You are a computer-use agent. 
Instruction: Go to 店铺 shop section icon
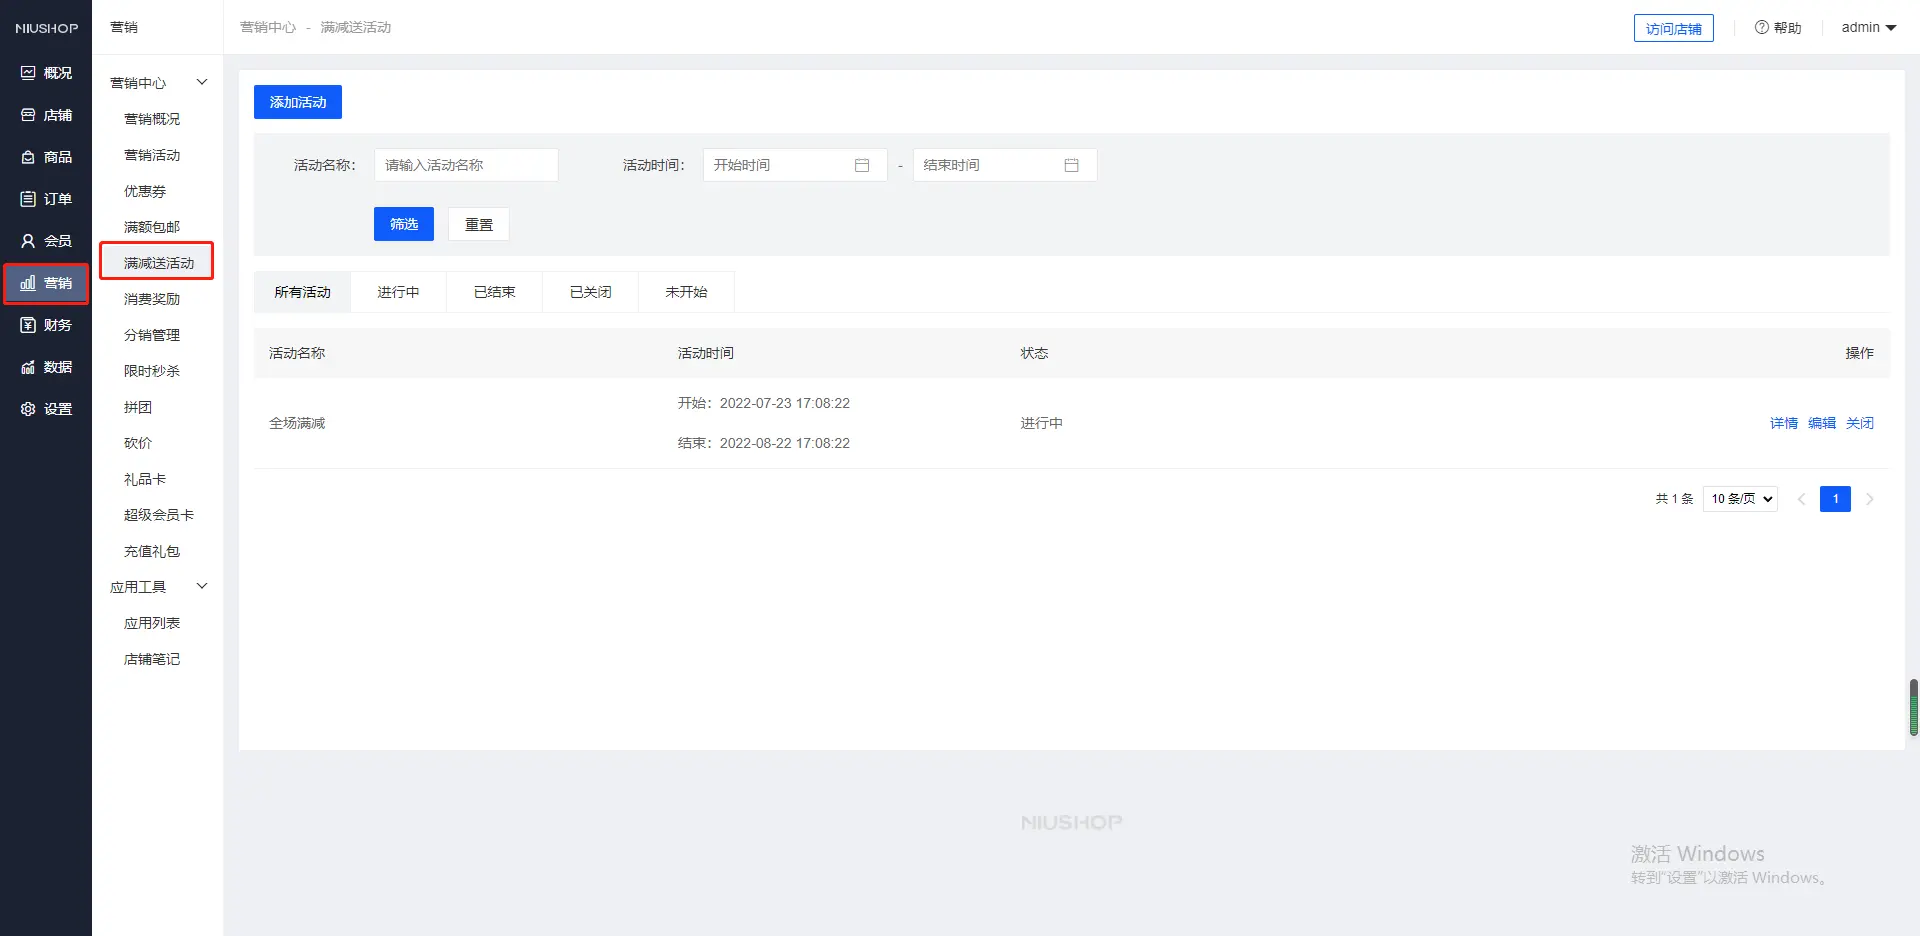pos(28,115)
